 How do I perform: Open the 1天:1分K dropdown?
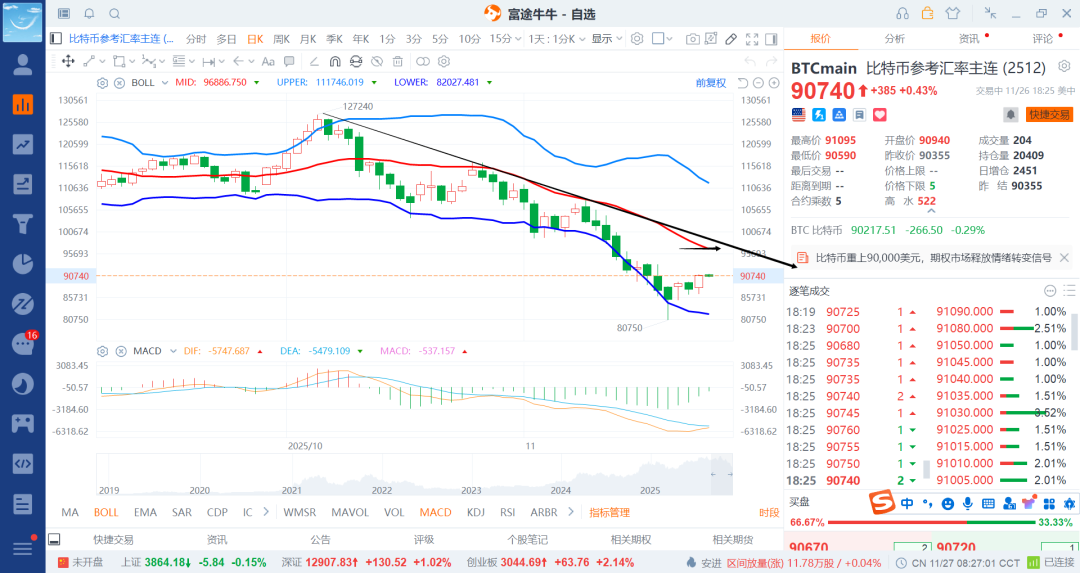pyautogui.click(x=557, y=39)
